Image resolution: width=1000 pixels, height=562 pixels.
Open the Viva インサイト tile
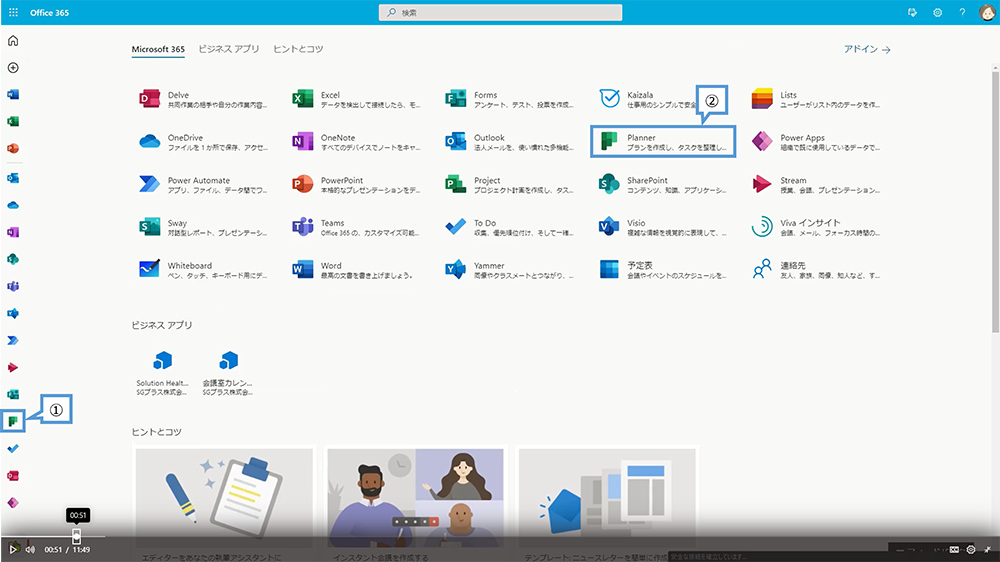click(x=815, y=227)
